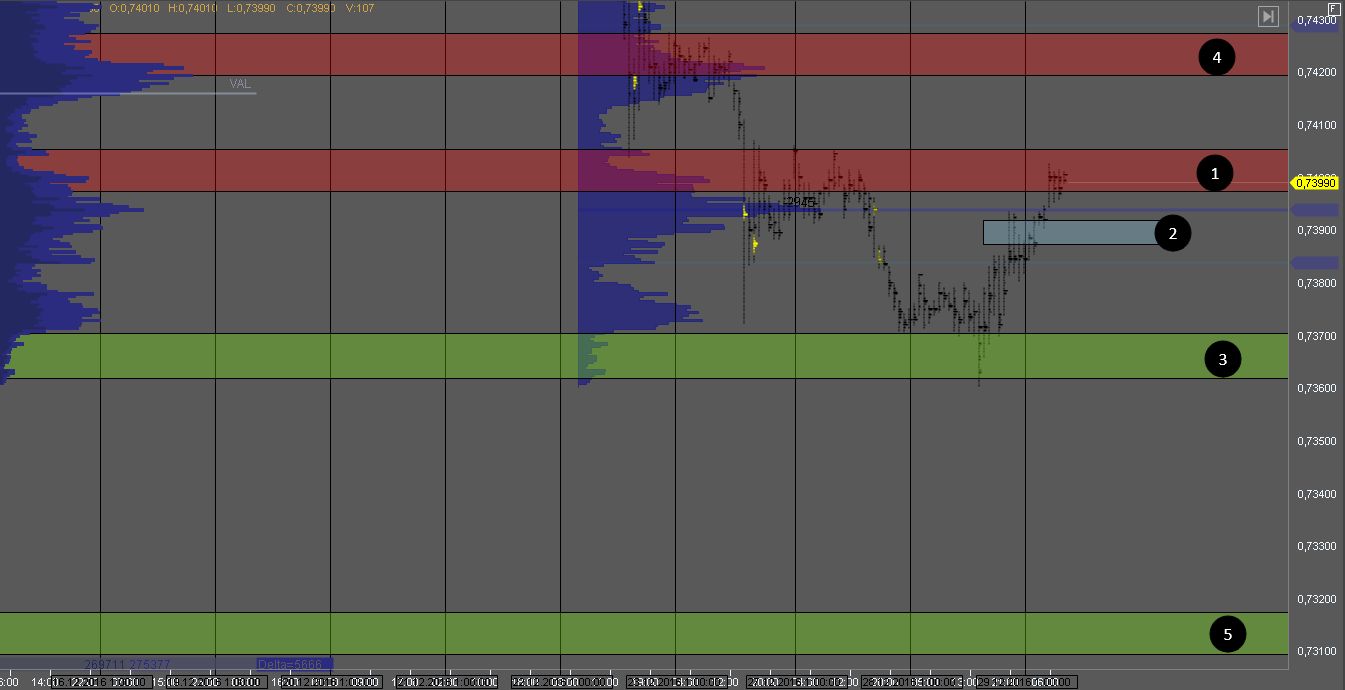Click the yellow 0,73990 current price tag
Screen dimensions: 1345x690
pyautogui.click(x=1315, y=182)
